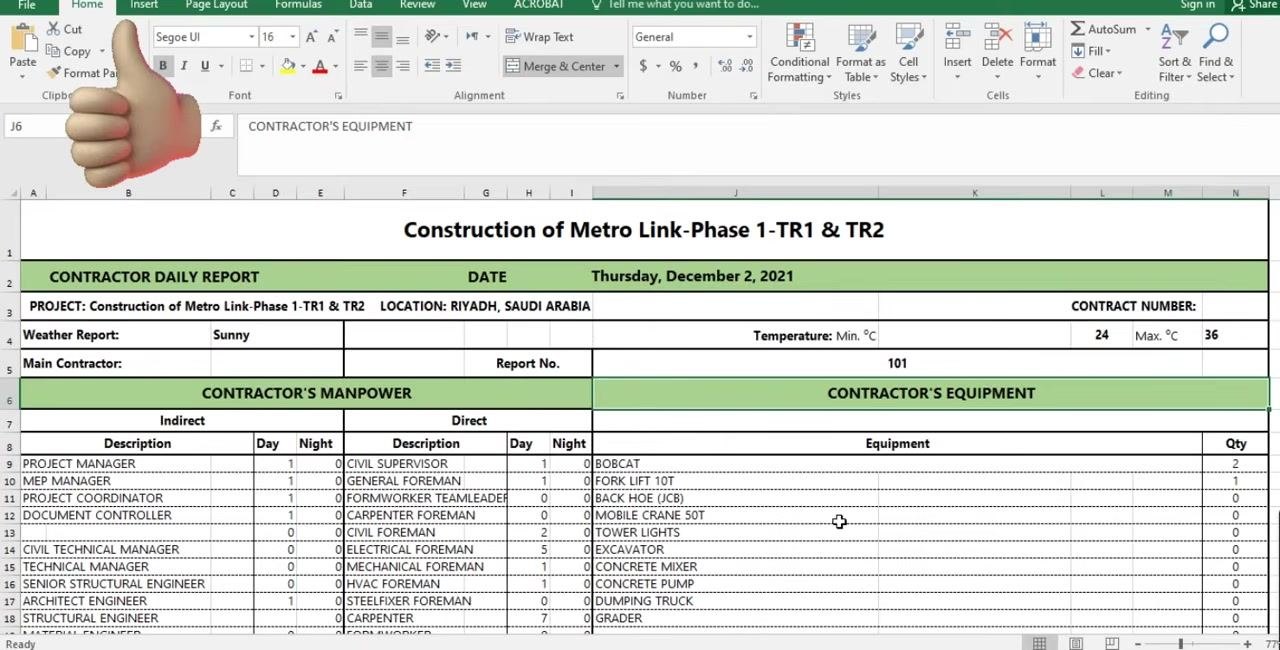Screen dimensions: 1280x650
Task: Apply the red Font Color A
Action: tap(320, 66)
